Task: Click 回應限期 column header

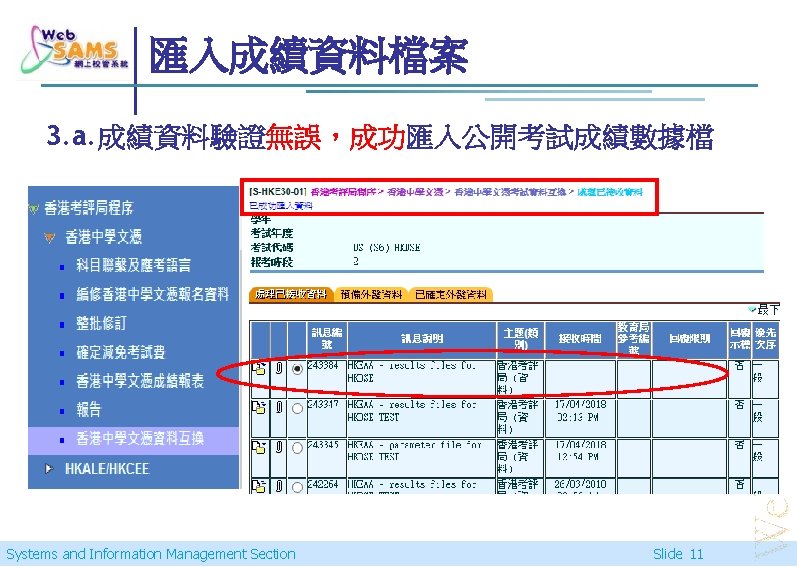Action: coord(689,338)
